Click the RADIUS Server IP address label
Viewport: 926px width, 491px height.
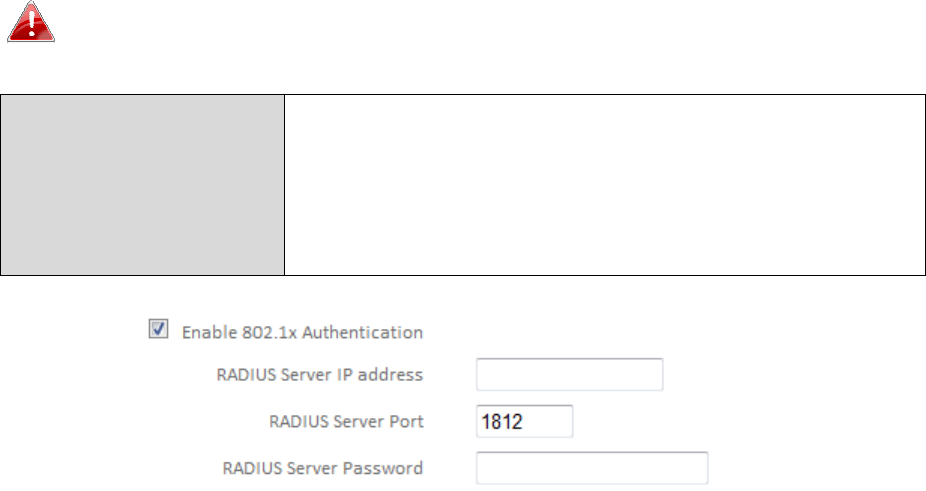(319, 375)
